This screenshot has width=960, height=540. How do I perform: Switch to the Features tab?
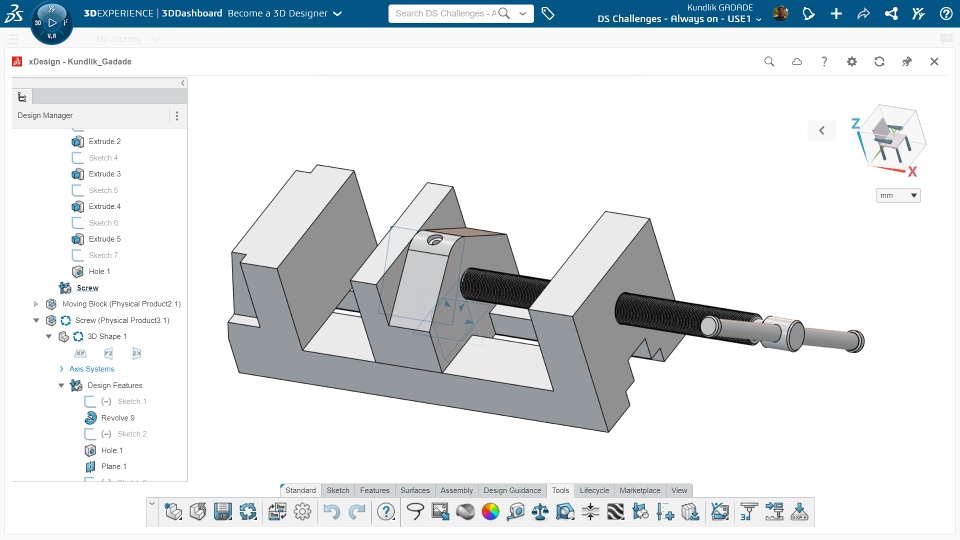tap(375, 490)
